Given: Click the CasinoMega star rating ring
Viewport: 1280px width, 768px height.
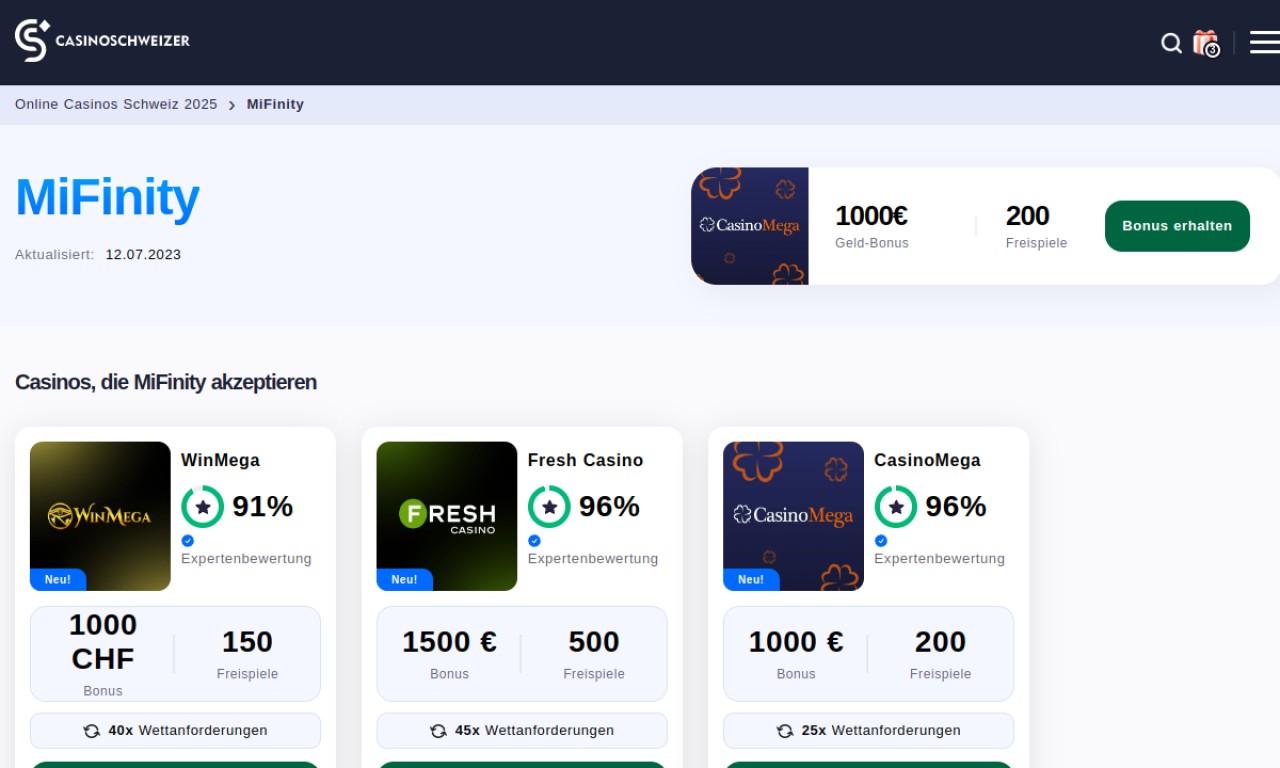Looking at the screenshot, I should pos(896,507).
